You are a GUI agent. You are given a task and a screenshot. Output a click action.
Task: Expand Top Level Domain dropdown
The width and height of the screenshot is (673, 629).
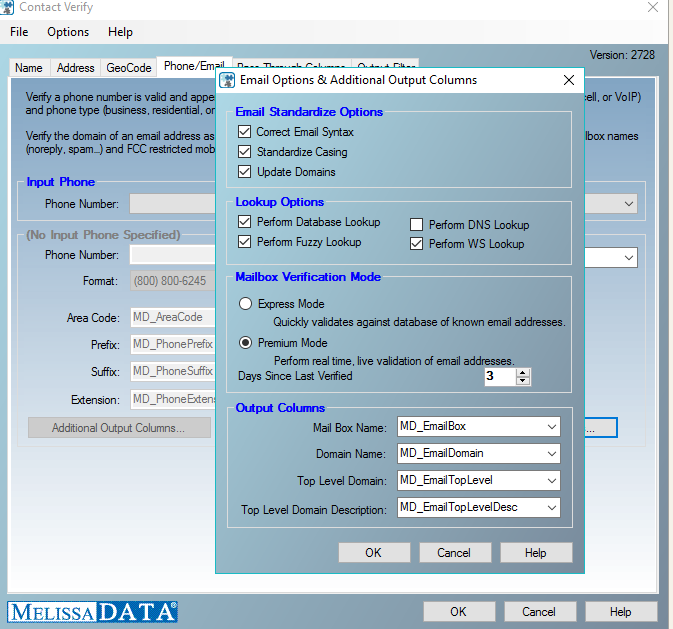(x=552, y=480)
